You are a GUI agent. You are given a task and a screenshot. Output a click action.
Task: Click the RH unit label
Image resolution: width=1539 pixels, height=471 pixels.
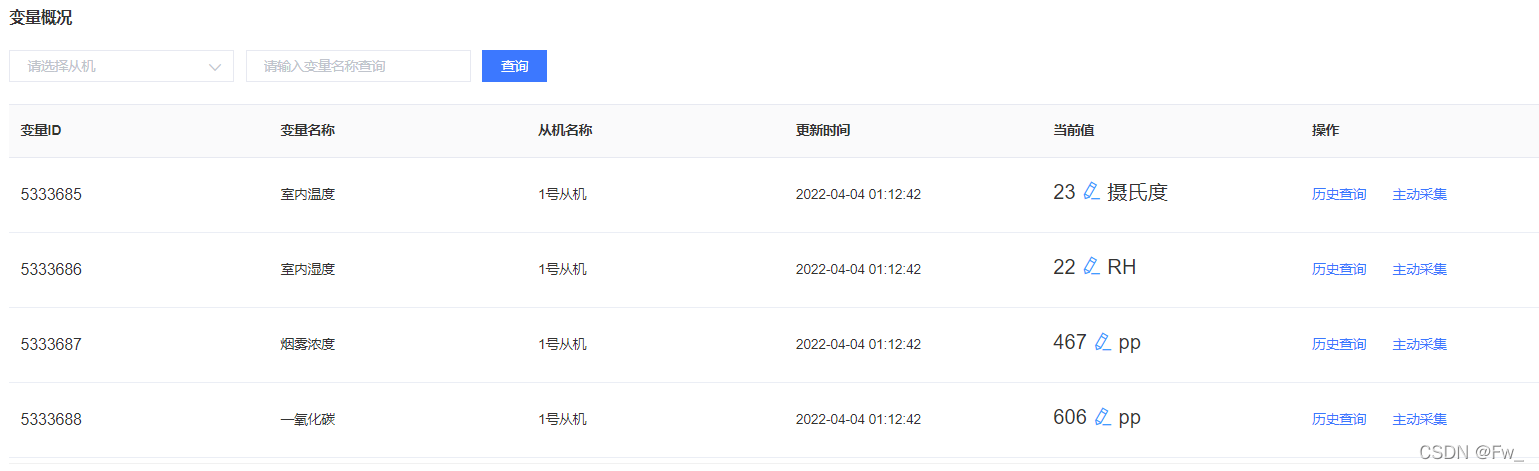tap(1122, 267)
